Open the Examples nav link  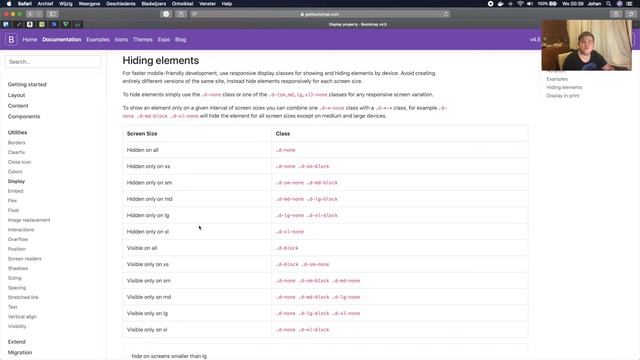pyautogui.click(x=98, y=40)
